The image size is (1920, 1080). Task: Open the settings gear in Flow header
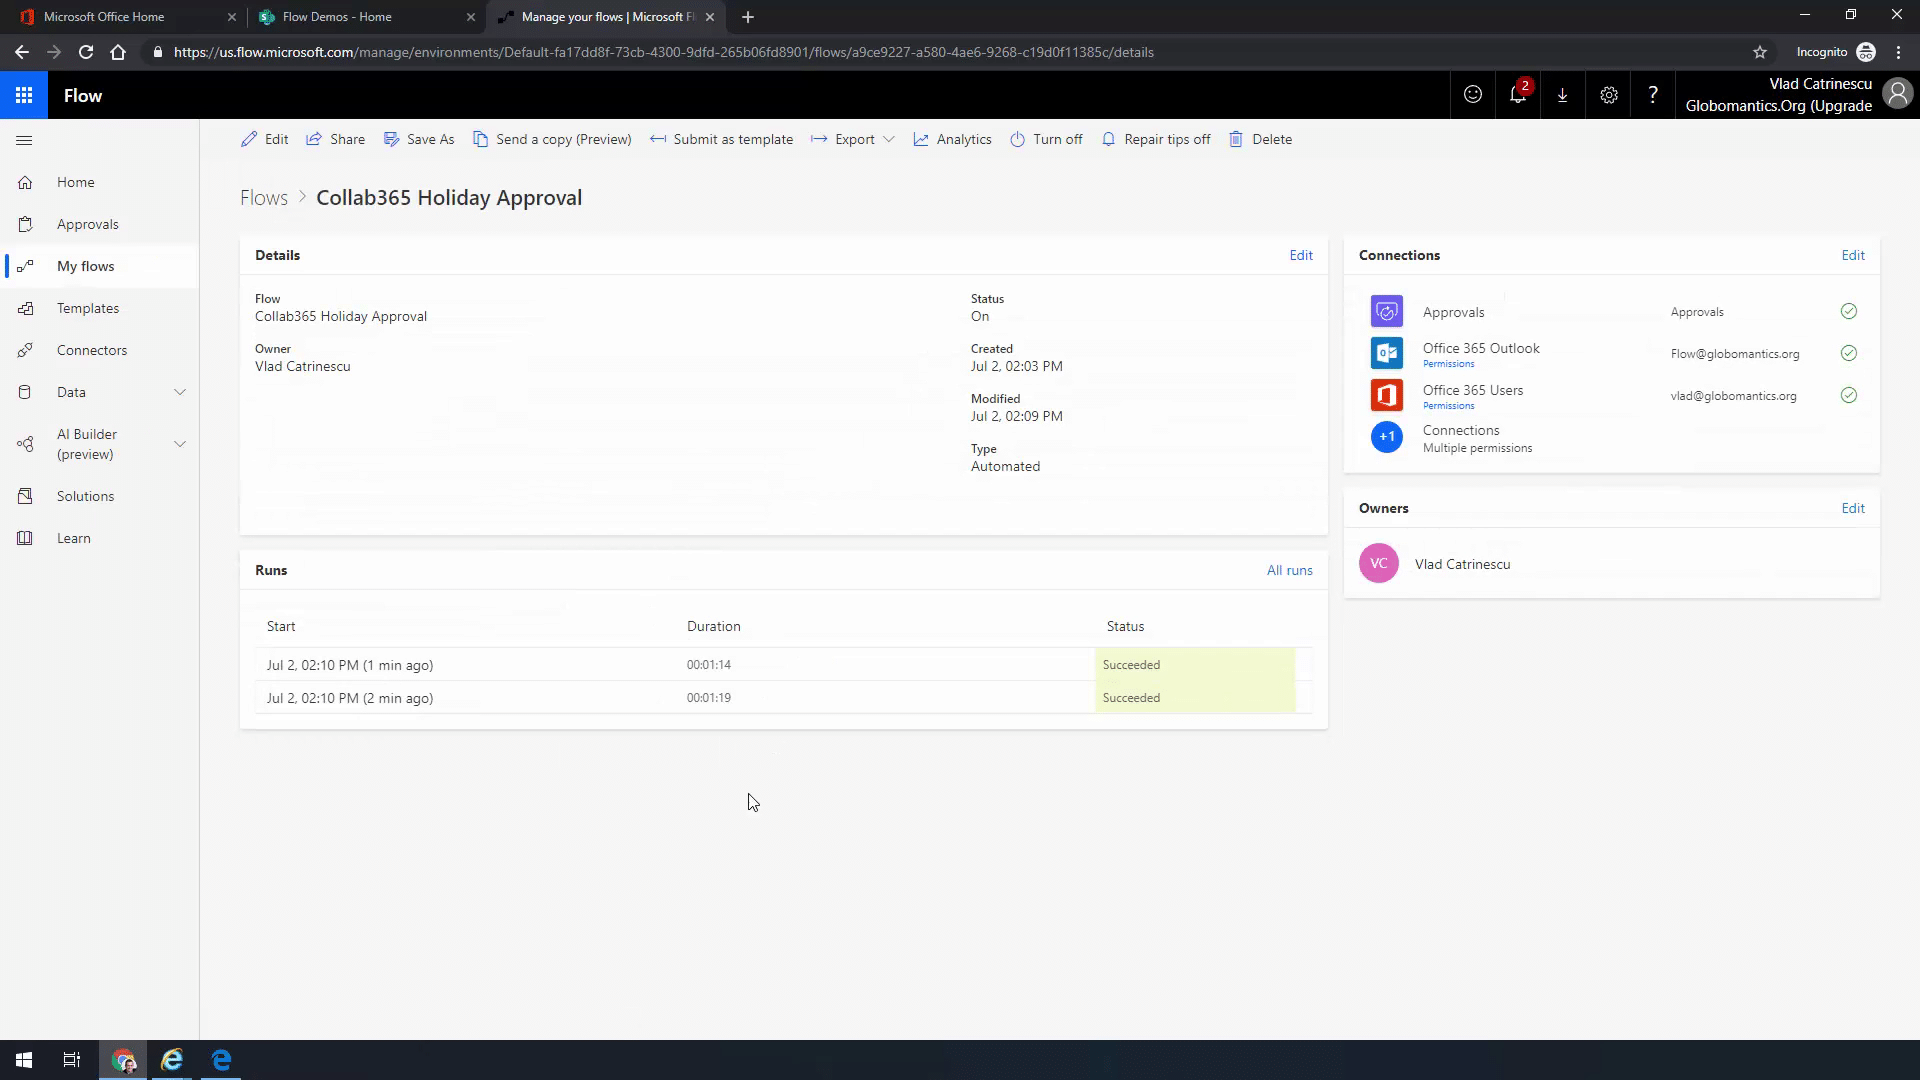pos(1608,95)
